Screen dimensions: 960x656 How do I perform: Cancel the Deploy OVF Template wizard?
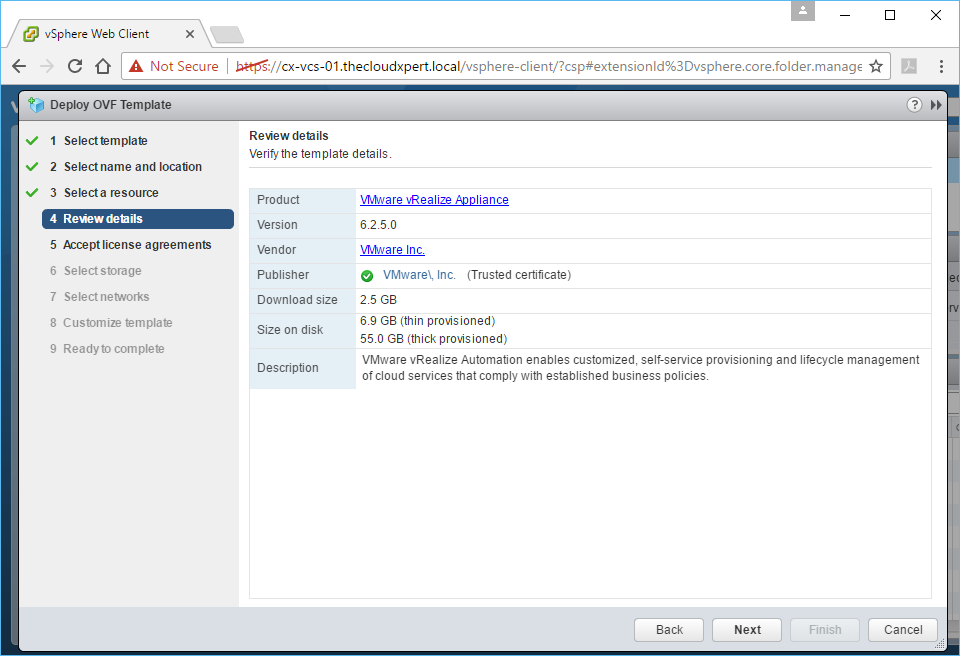903,630
